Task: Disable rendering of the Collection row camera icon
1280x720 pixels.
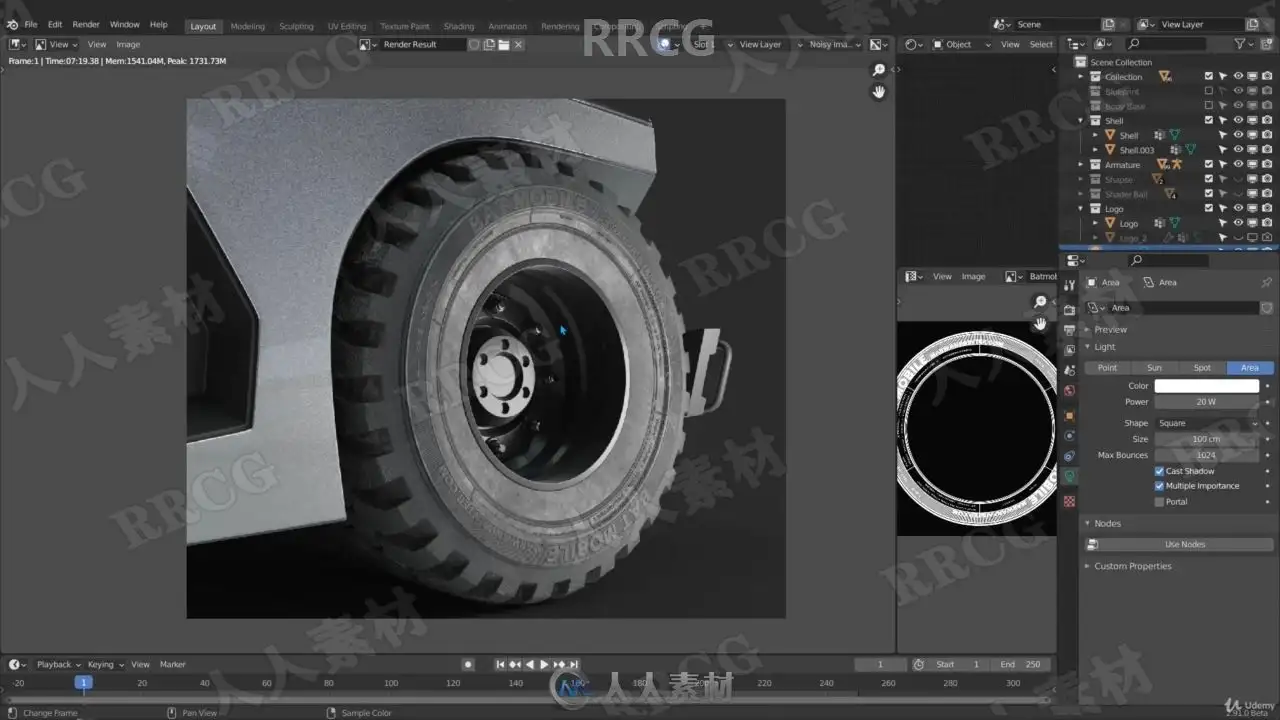Action: 1267,77
